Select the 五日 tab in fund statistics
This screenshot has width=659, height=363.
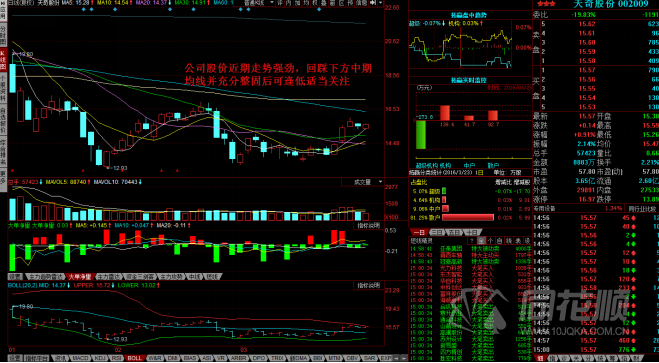tap(455, 233)
